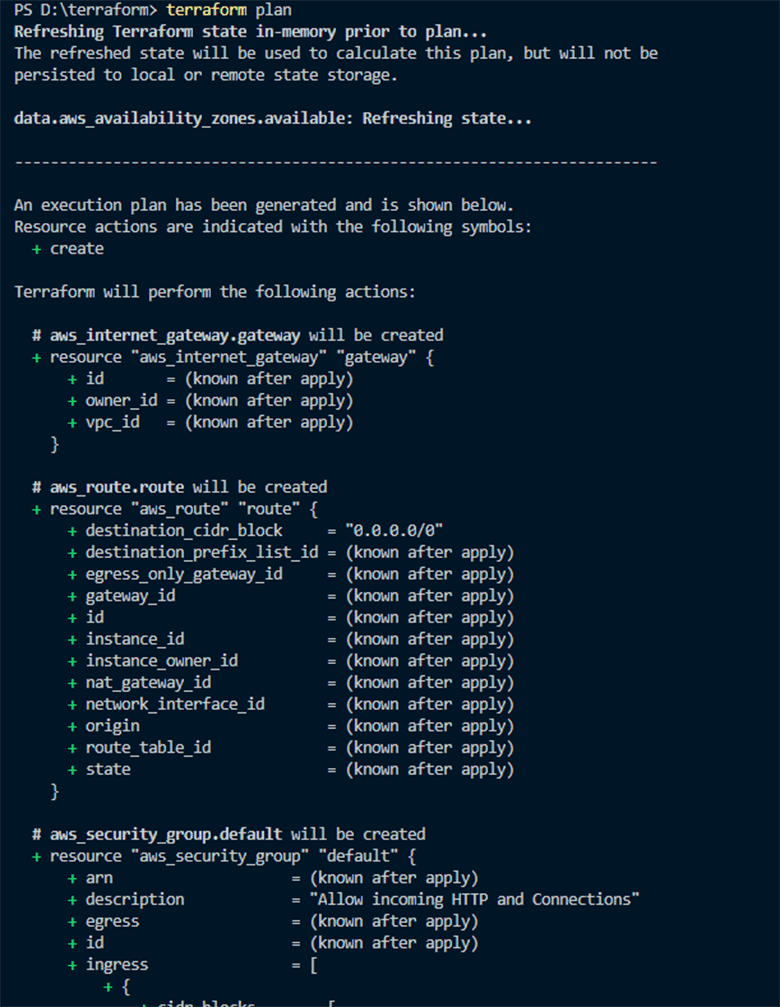The height and width of the screenshot is (1007, 780).
Task: Click "Terraform will perform the following actions" text
Action: 214,292
